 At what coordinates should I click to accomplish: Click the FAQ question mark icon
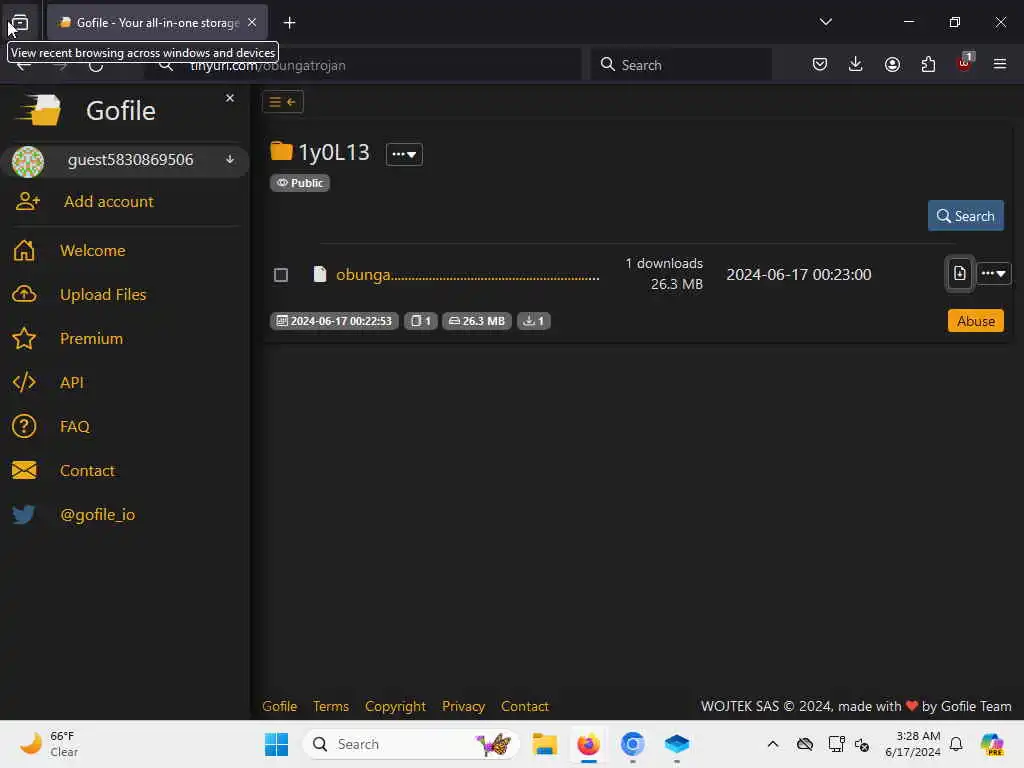coord(24,426)
